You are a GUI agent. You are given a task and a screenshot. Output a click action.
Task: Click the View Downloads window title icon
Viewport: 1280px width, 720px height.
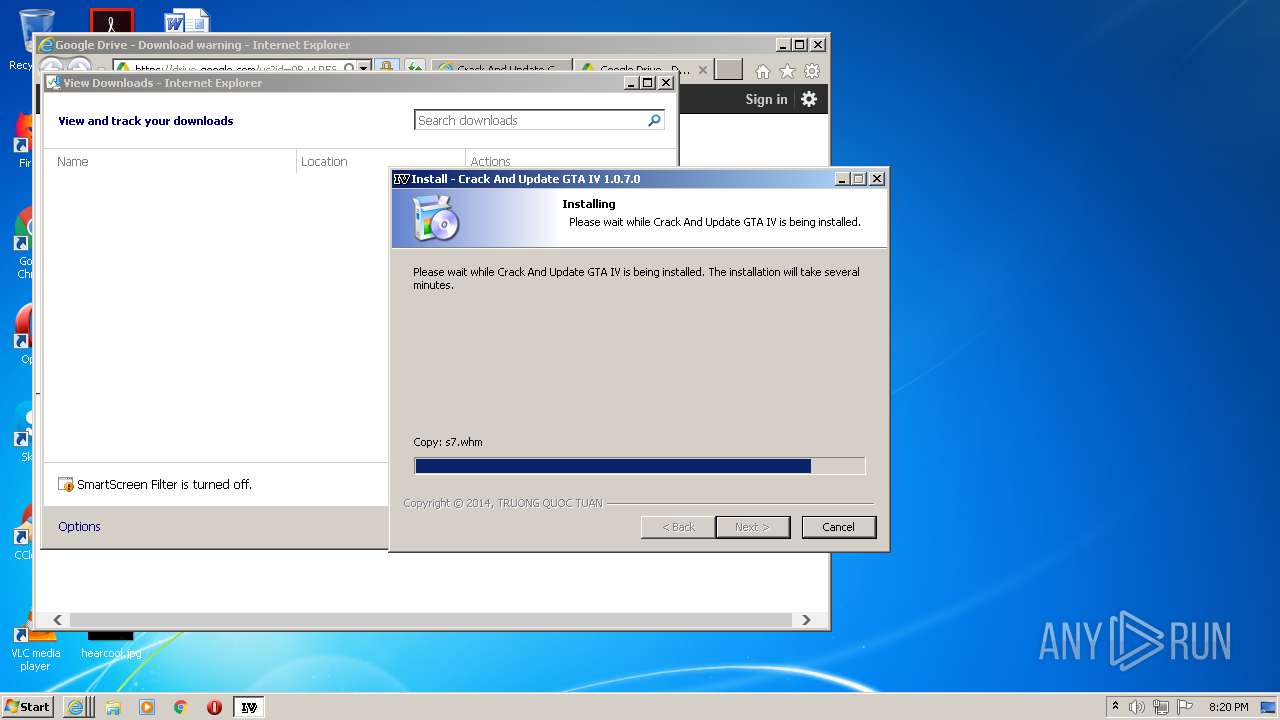click(53, 83)
